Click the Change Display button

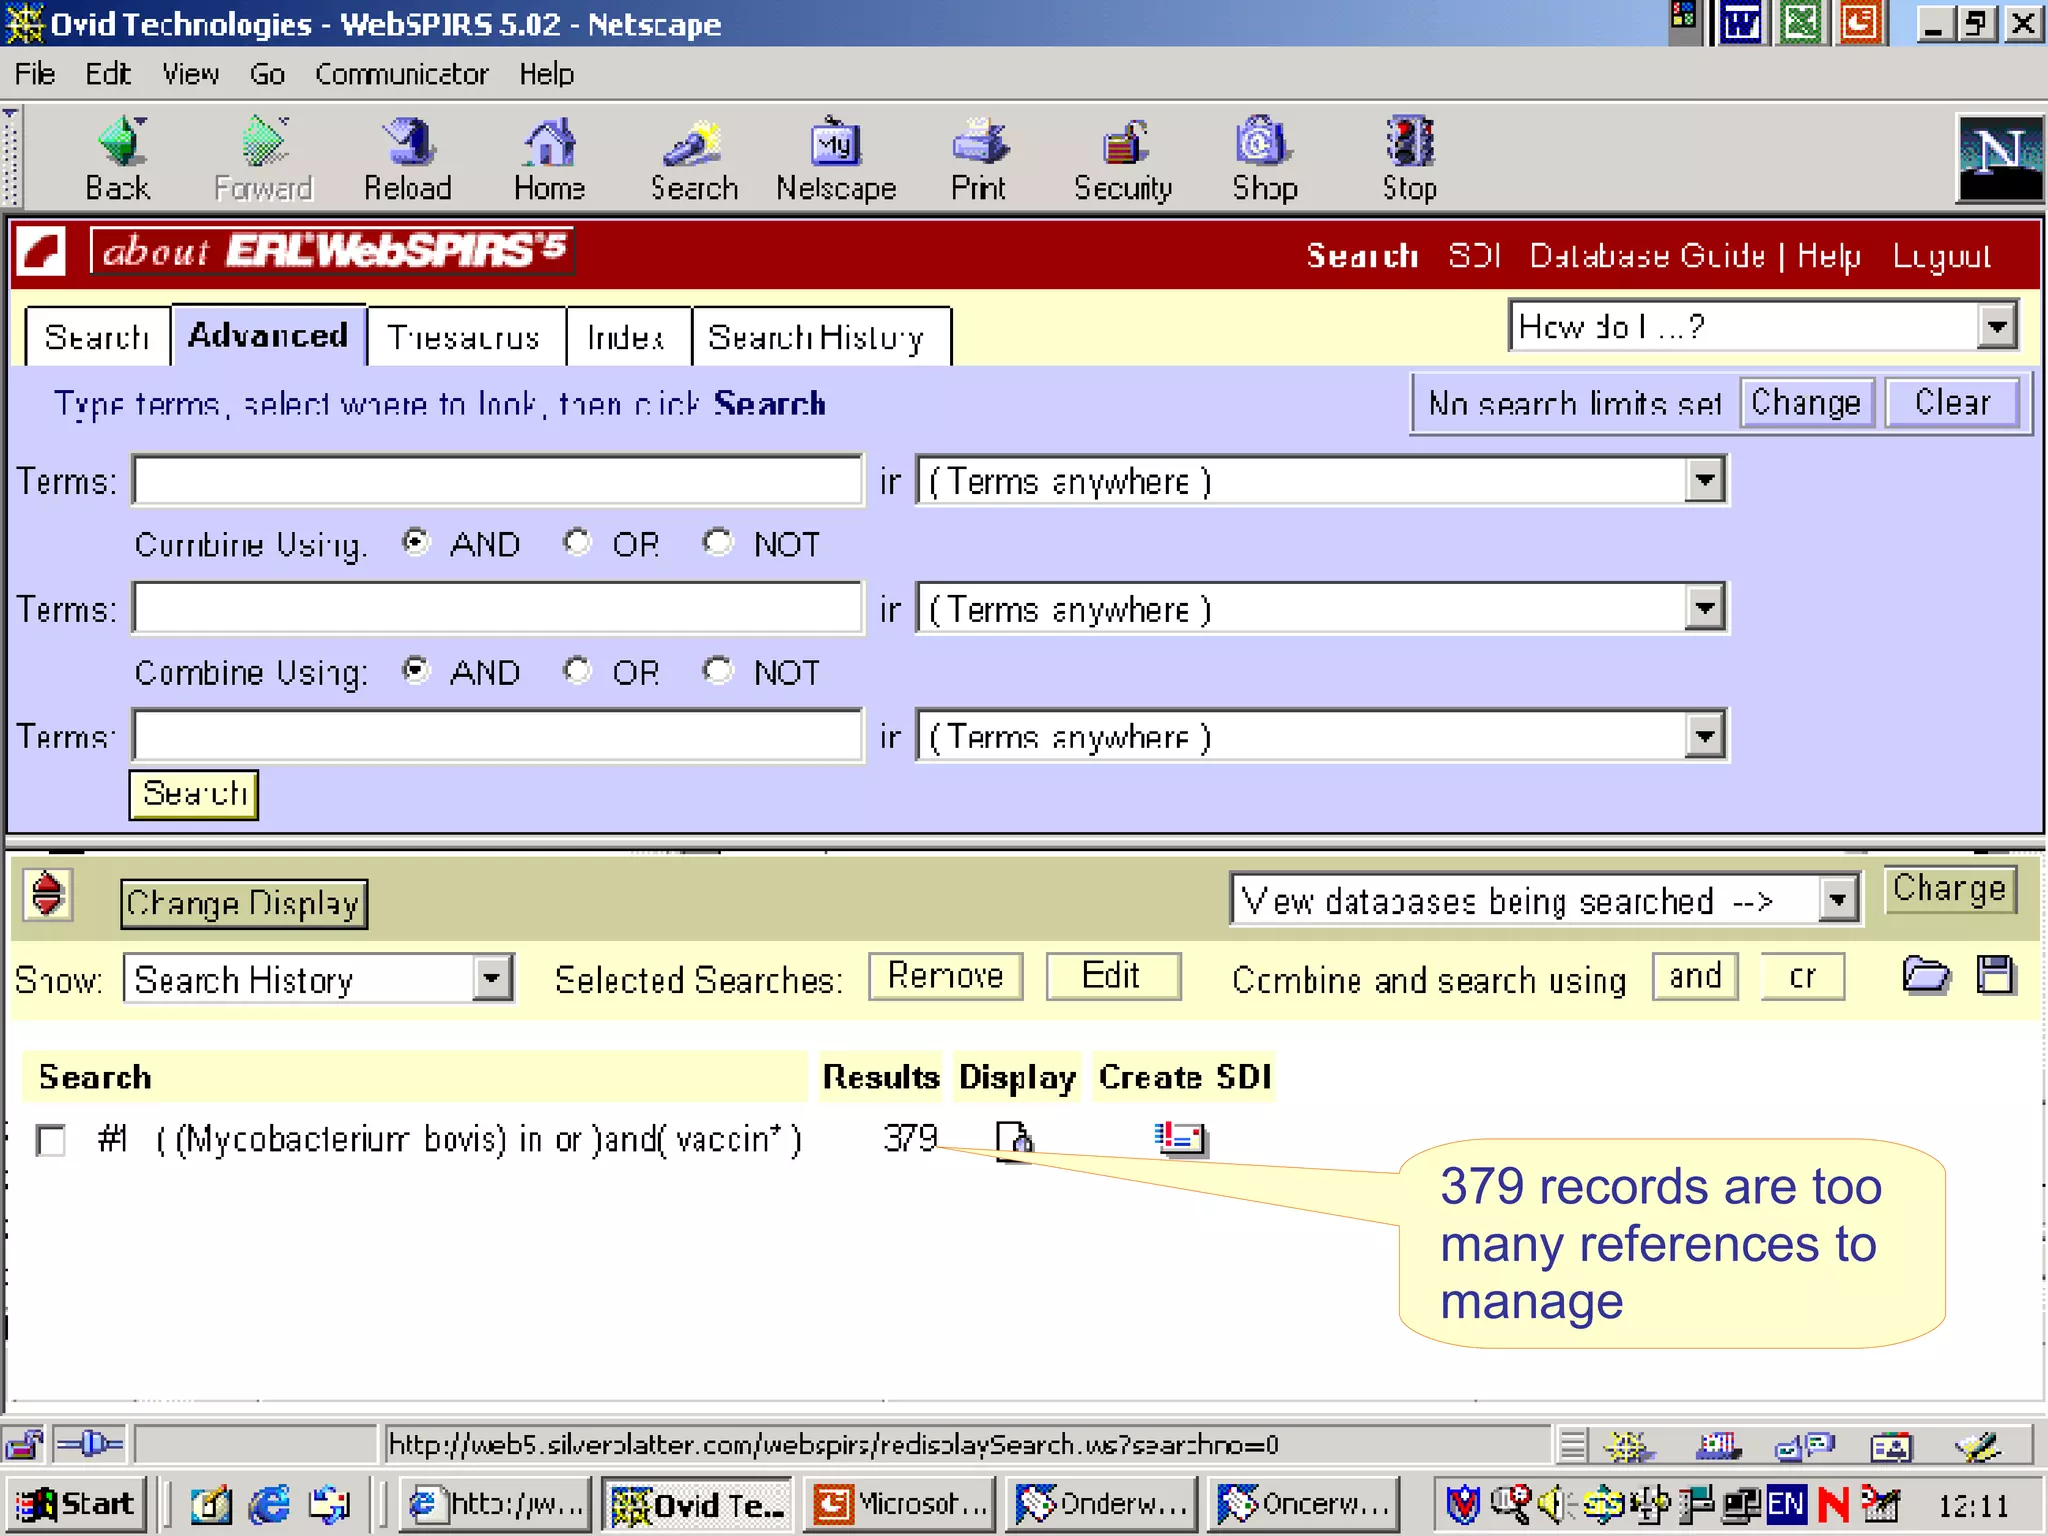[x=243, y=903]
